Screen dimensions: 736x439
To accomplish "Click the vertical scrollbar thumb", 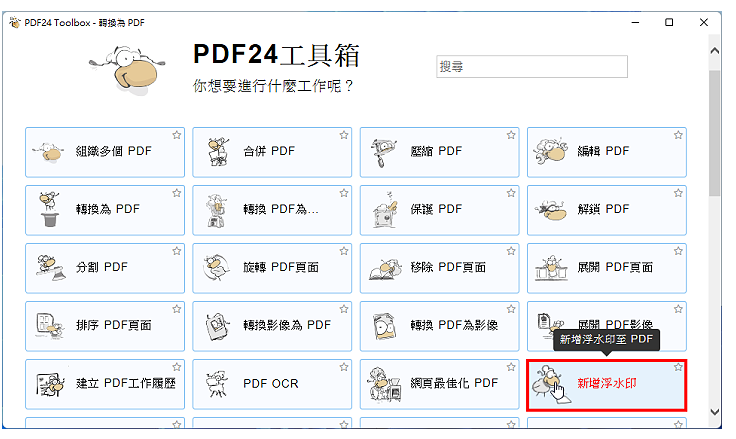I will point(715,133).
